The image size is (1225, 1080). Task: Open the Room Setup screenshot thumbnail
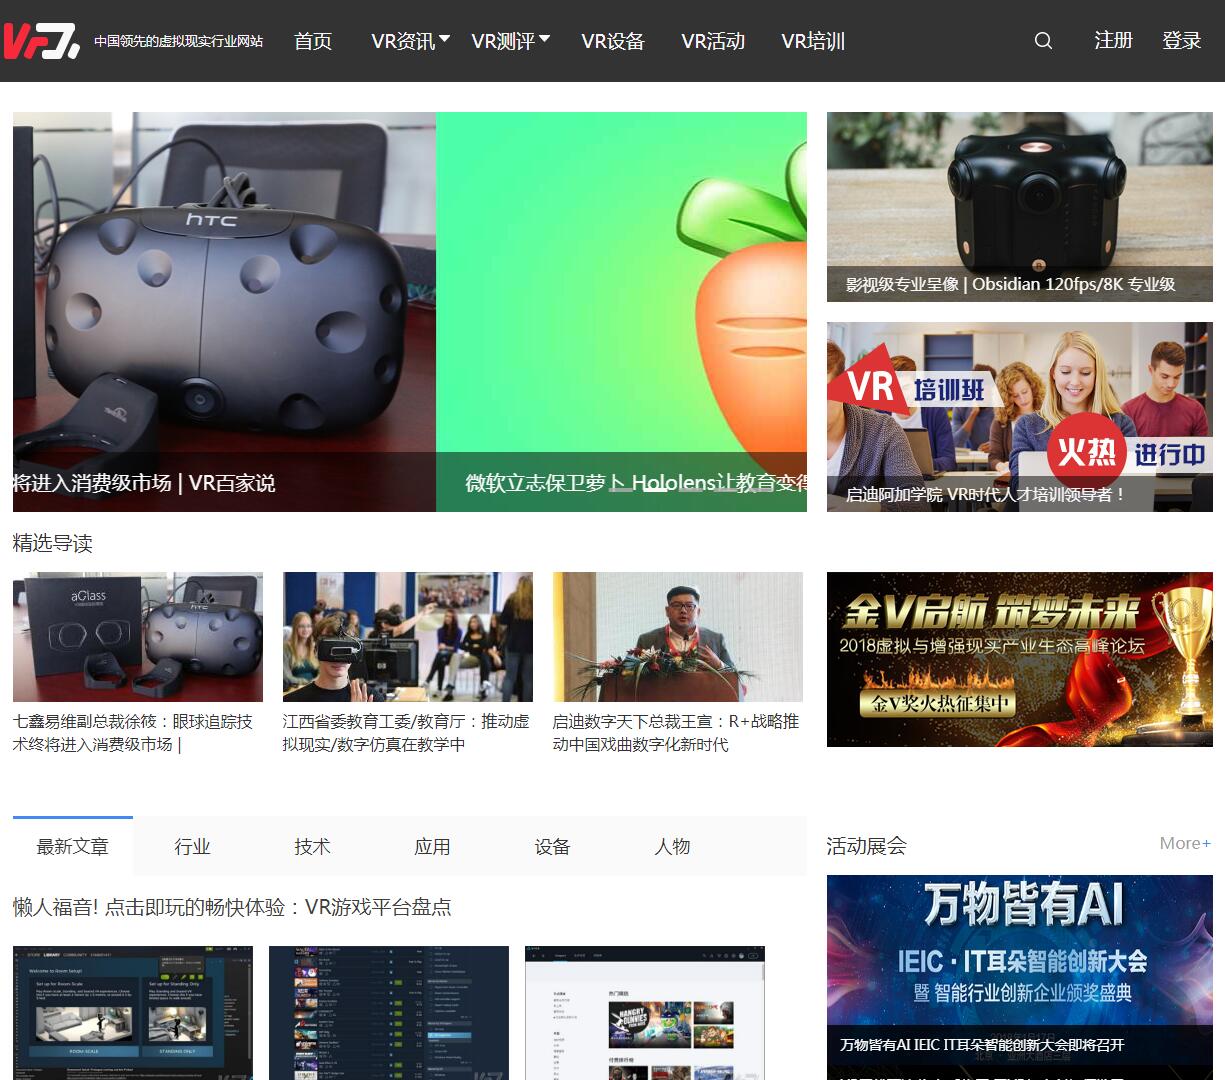(133, 1012)
